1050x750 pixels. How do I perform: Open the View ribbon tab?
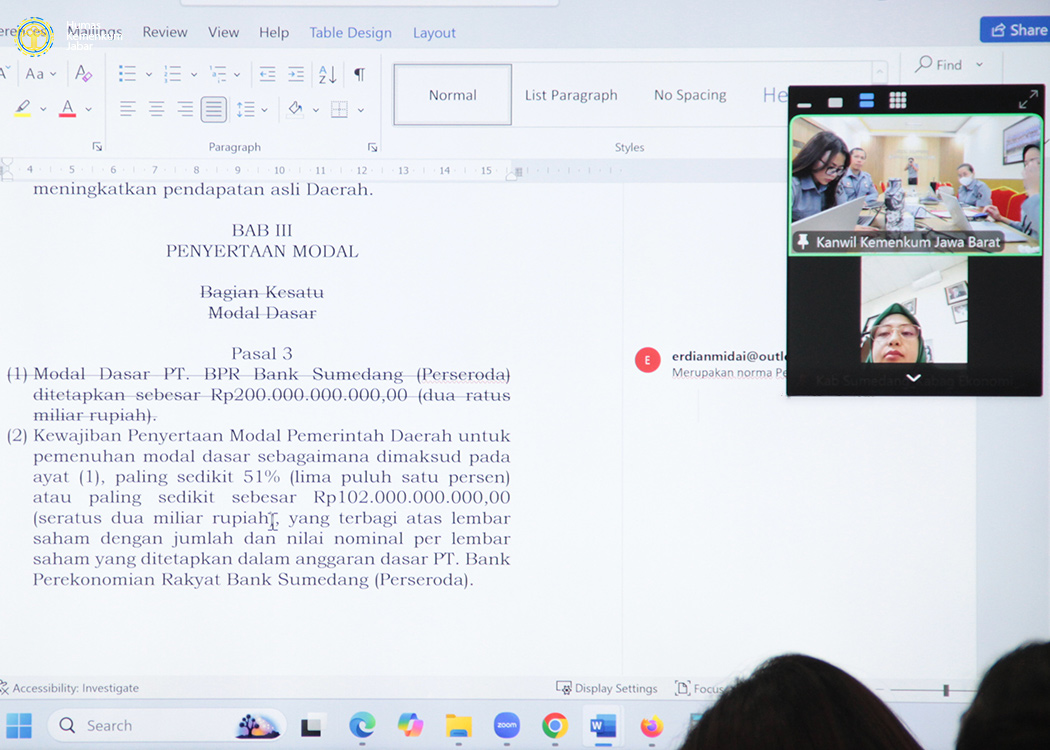(x=223, y=32)
